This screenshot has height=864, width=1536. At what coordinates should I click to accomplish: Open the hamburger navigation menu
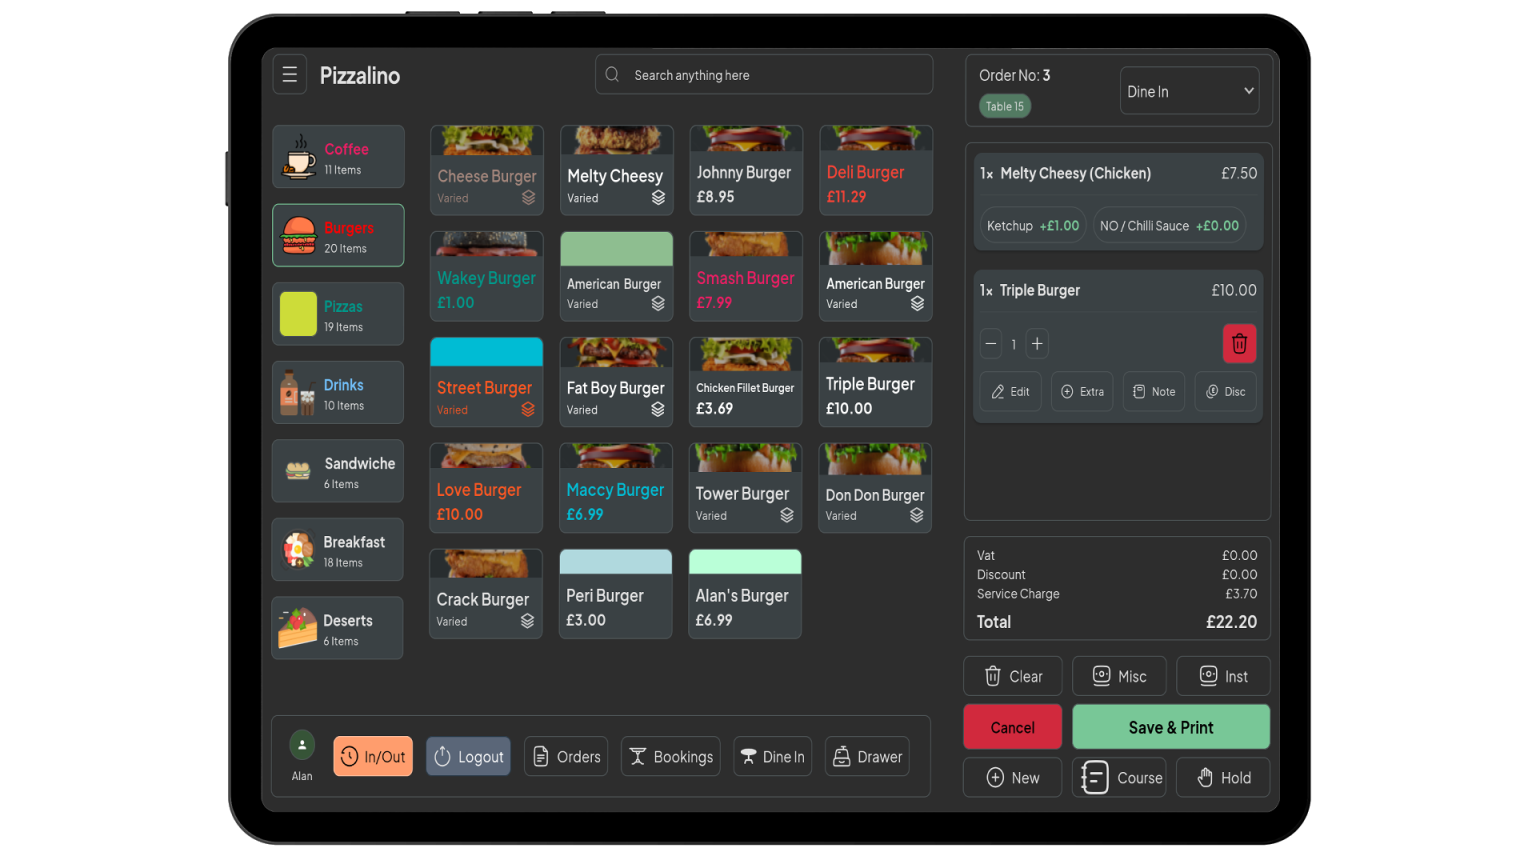(289, 74)
